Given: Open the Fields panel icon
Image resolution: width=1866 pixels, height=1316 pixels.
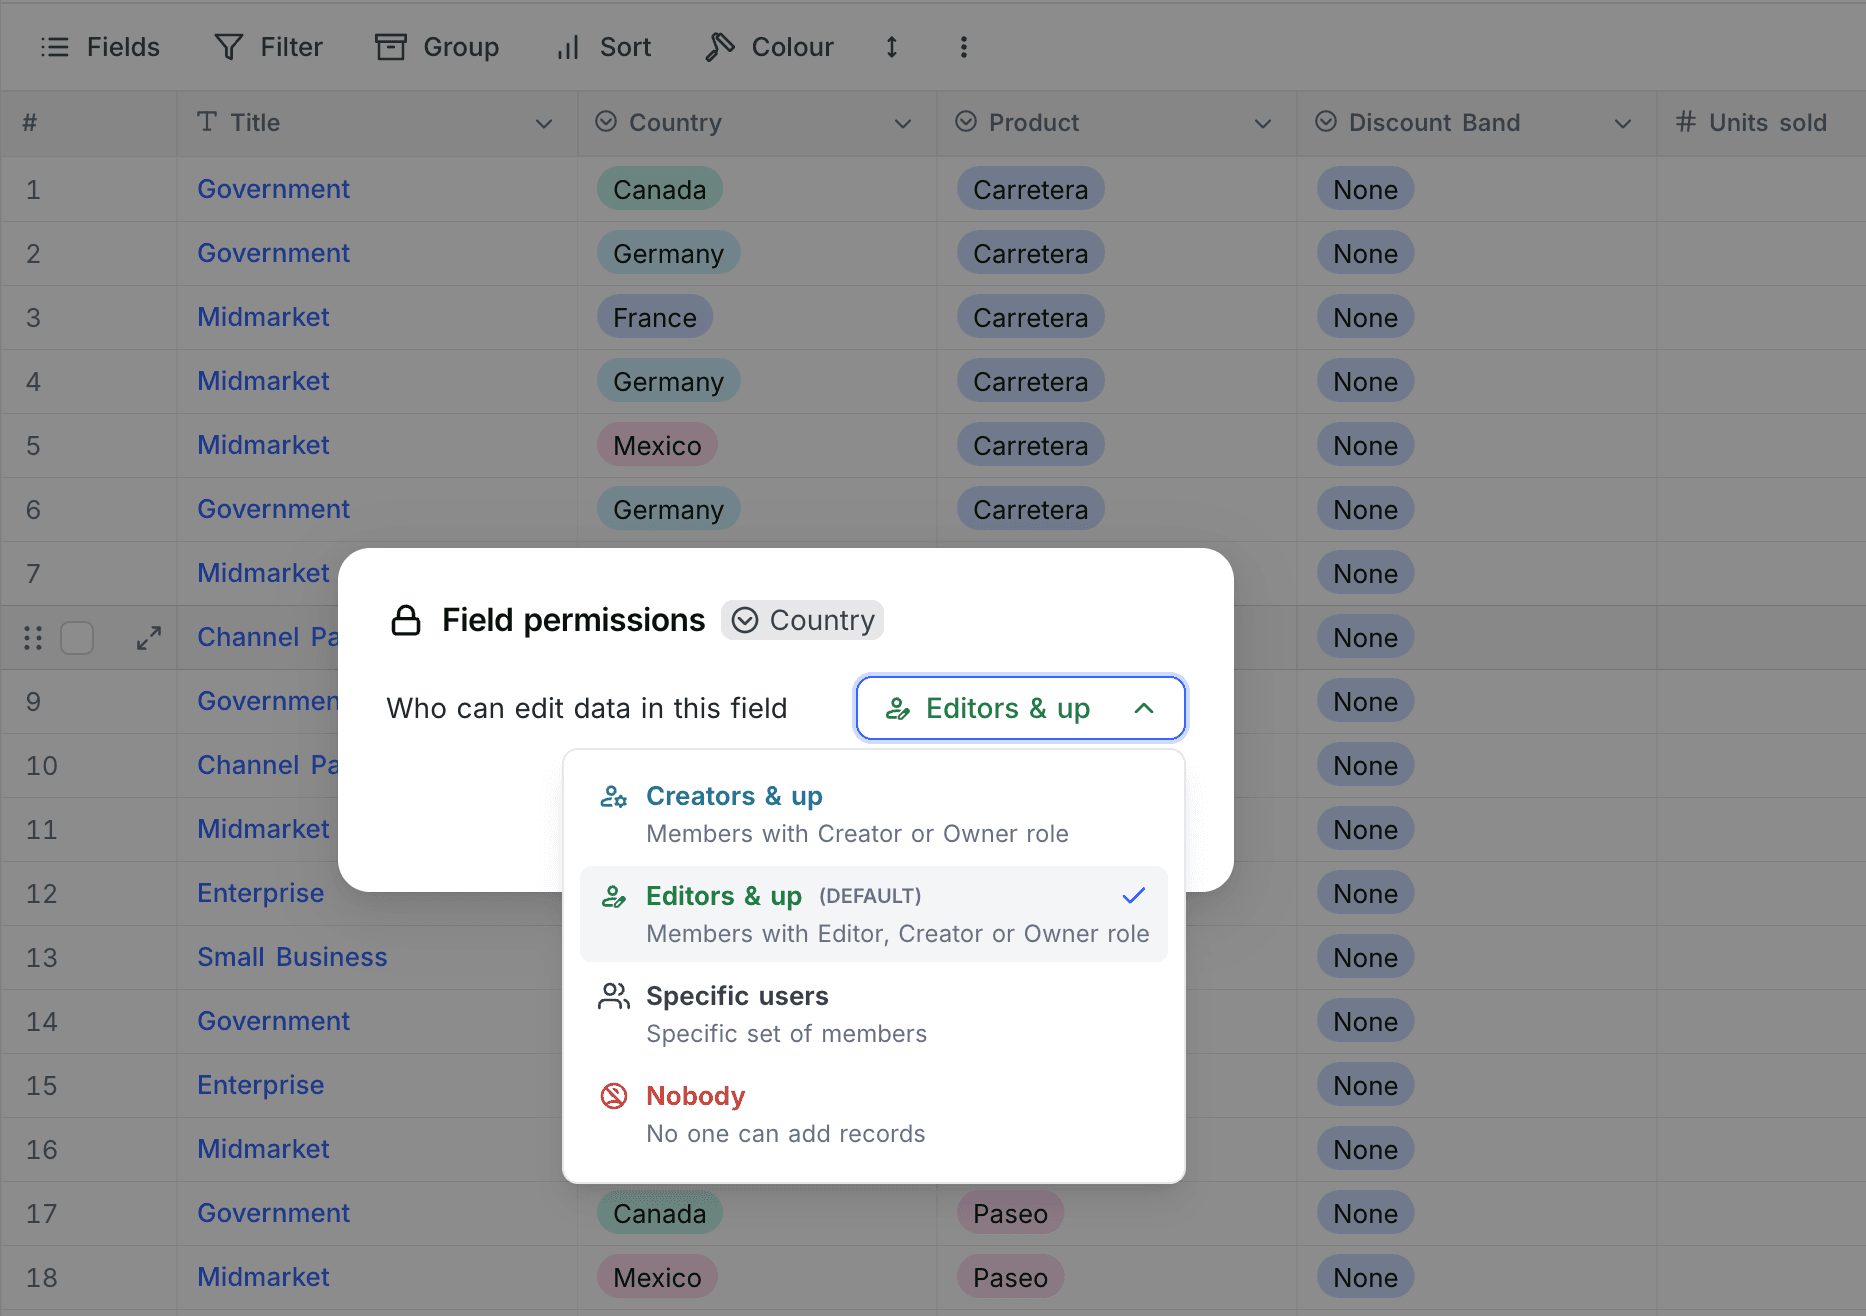Looking at the screenshot, I should pos(56,46).
